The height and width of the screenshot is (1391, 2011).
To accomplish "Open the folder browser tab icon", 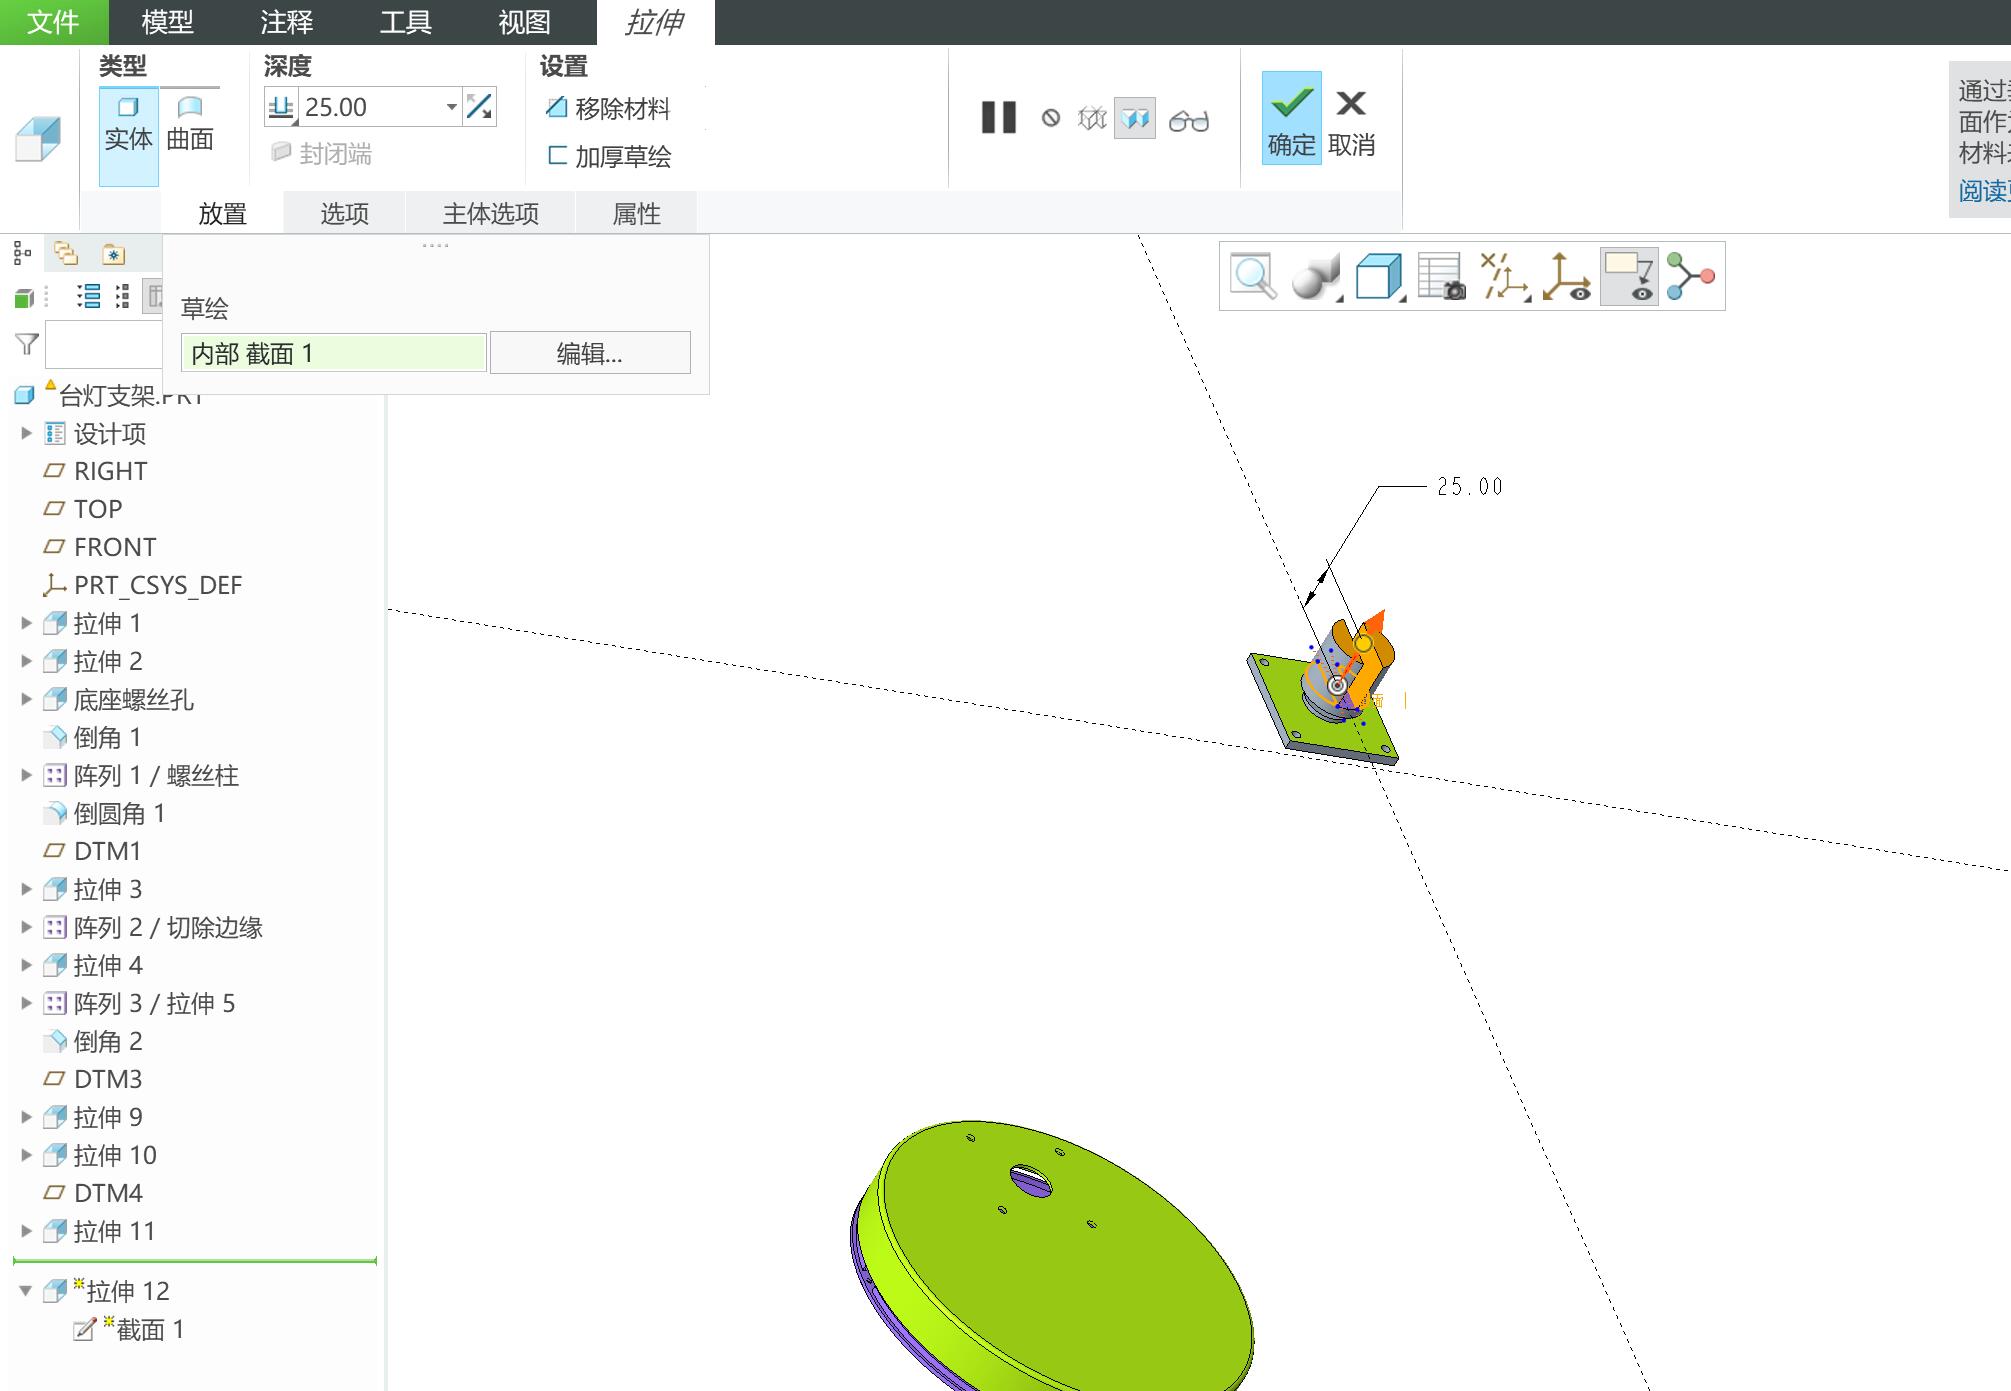I will click(67, 254).
